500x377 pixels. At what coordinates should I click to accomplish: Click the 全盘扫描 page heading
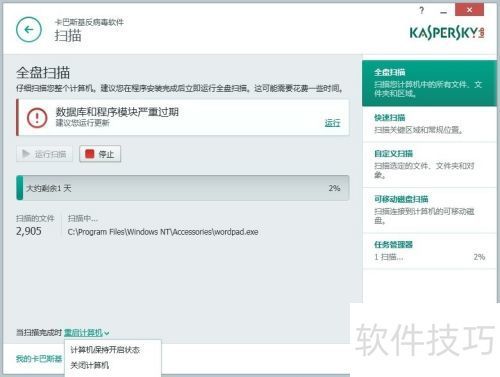43,72
